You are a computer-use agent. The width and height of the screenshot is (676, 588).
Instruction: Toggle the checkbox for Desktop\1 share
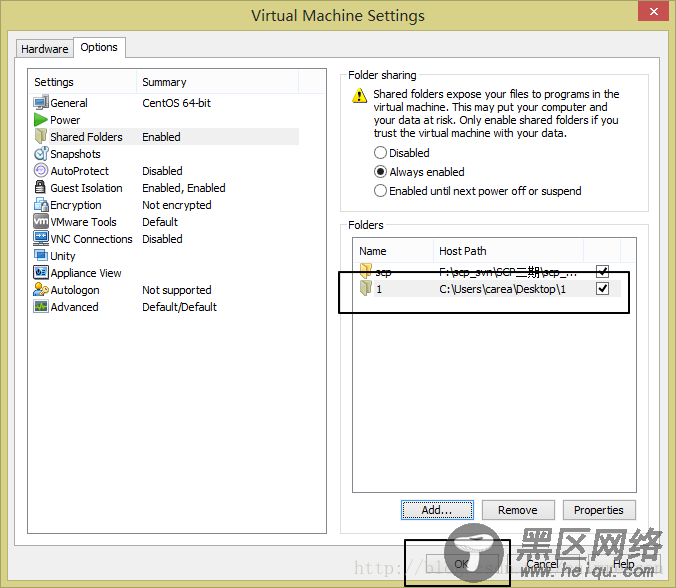coord(602,288)
